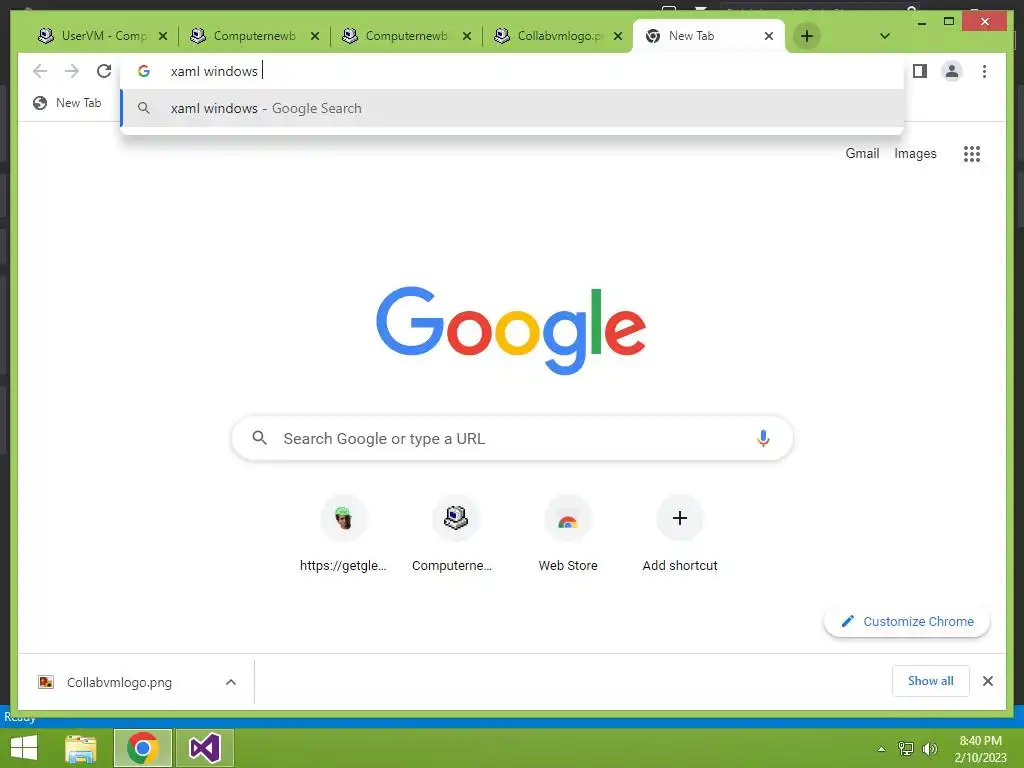
Task: Click the magnifier icon in the Google search box
Action: pos(259,438)
